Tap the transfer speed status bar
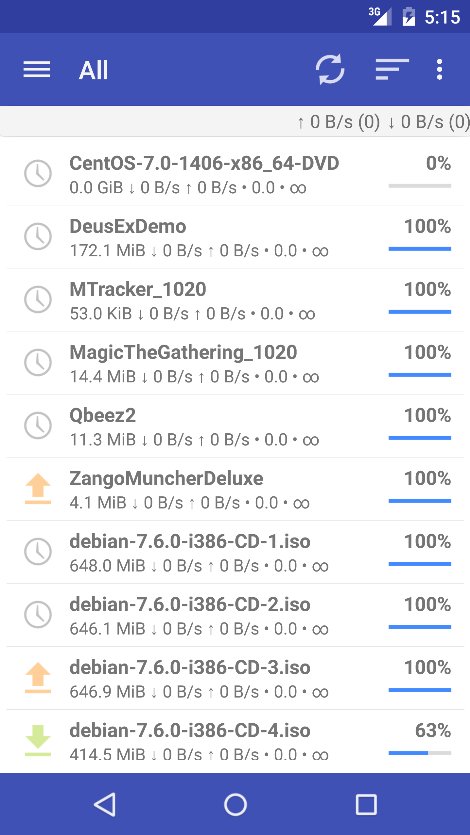The height and width of the screenshot is (835, 470). [235, 122]
